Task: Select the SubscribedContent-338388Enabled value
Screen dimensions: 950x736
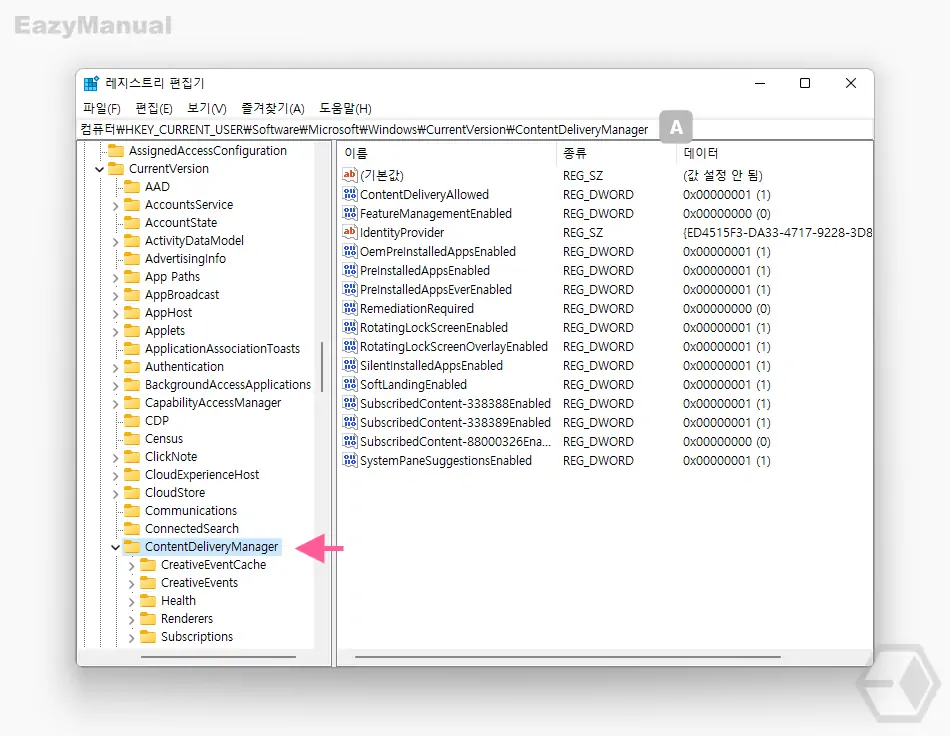Action: pos(455,404)
